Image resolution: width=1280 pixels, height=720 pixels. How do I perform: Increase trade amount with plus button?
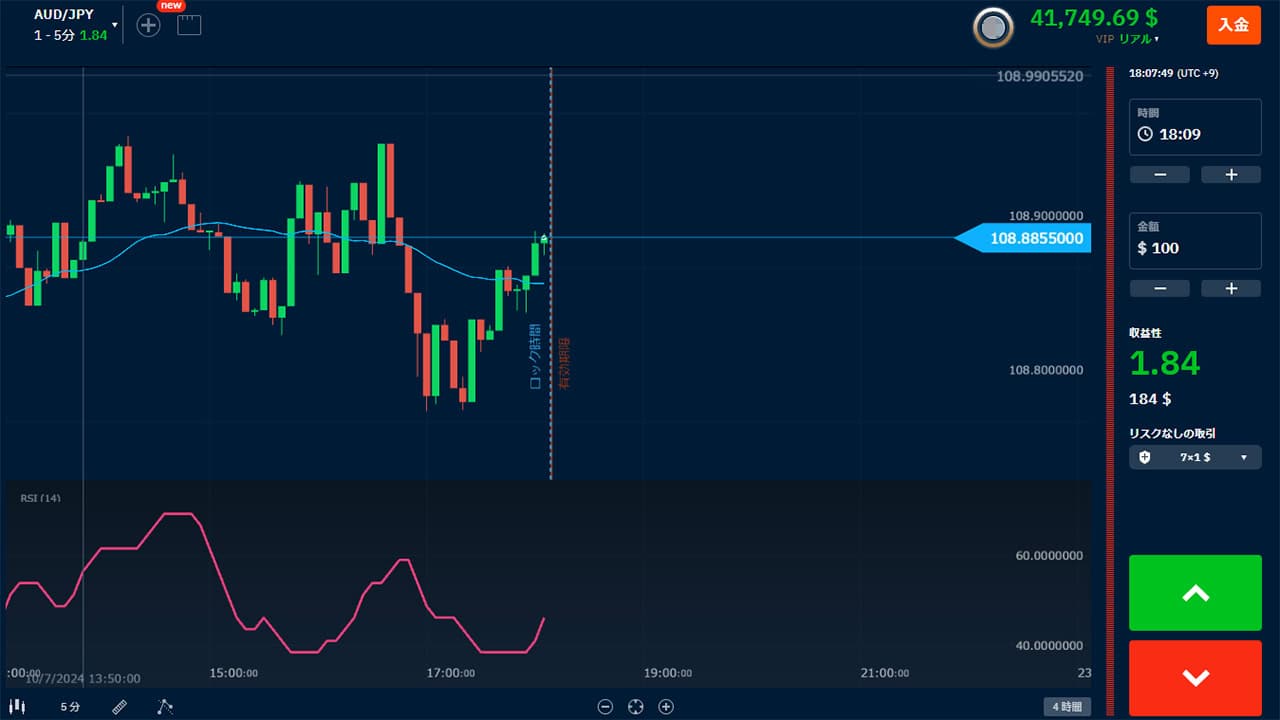pyautogui.click(x=1231, y=288)
